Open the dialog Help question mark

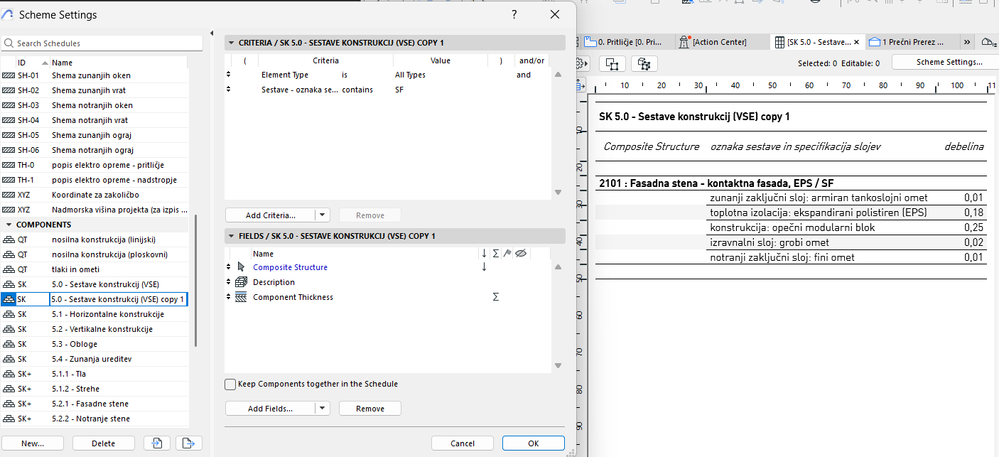click(x=514, y=15)
